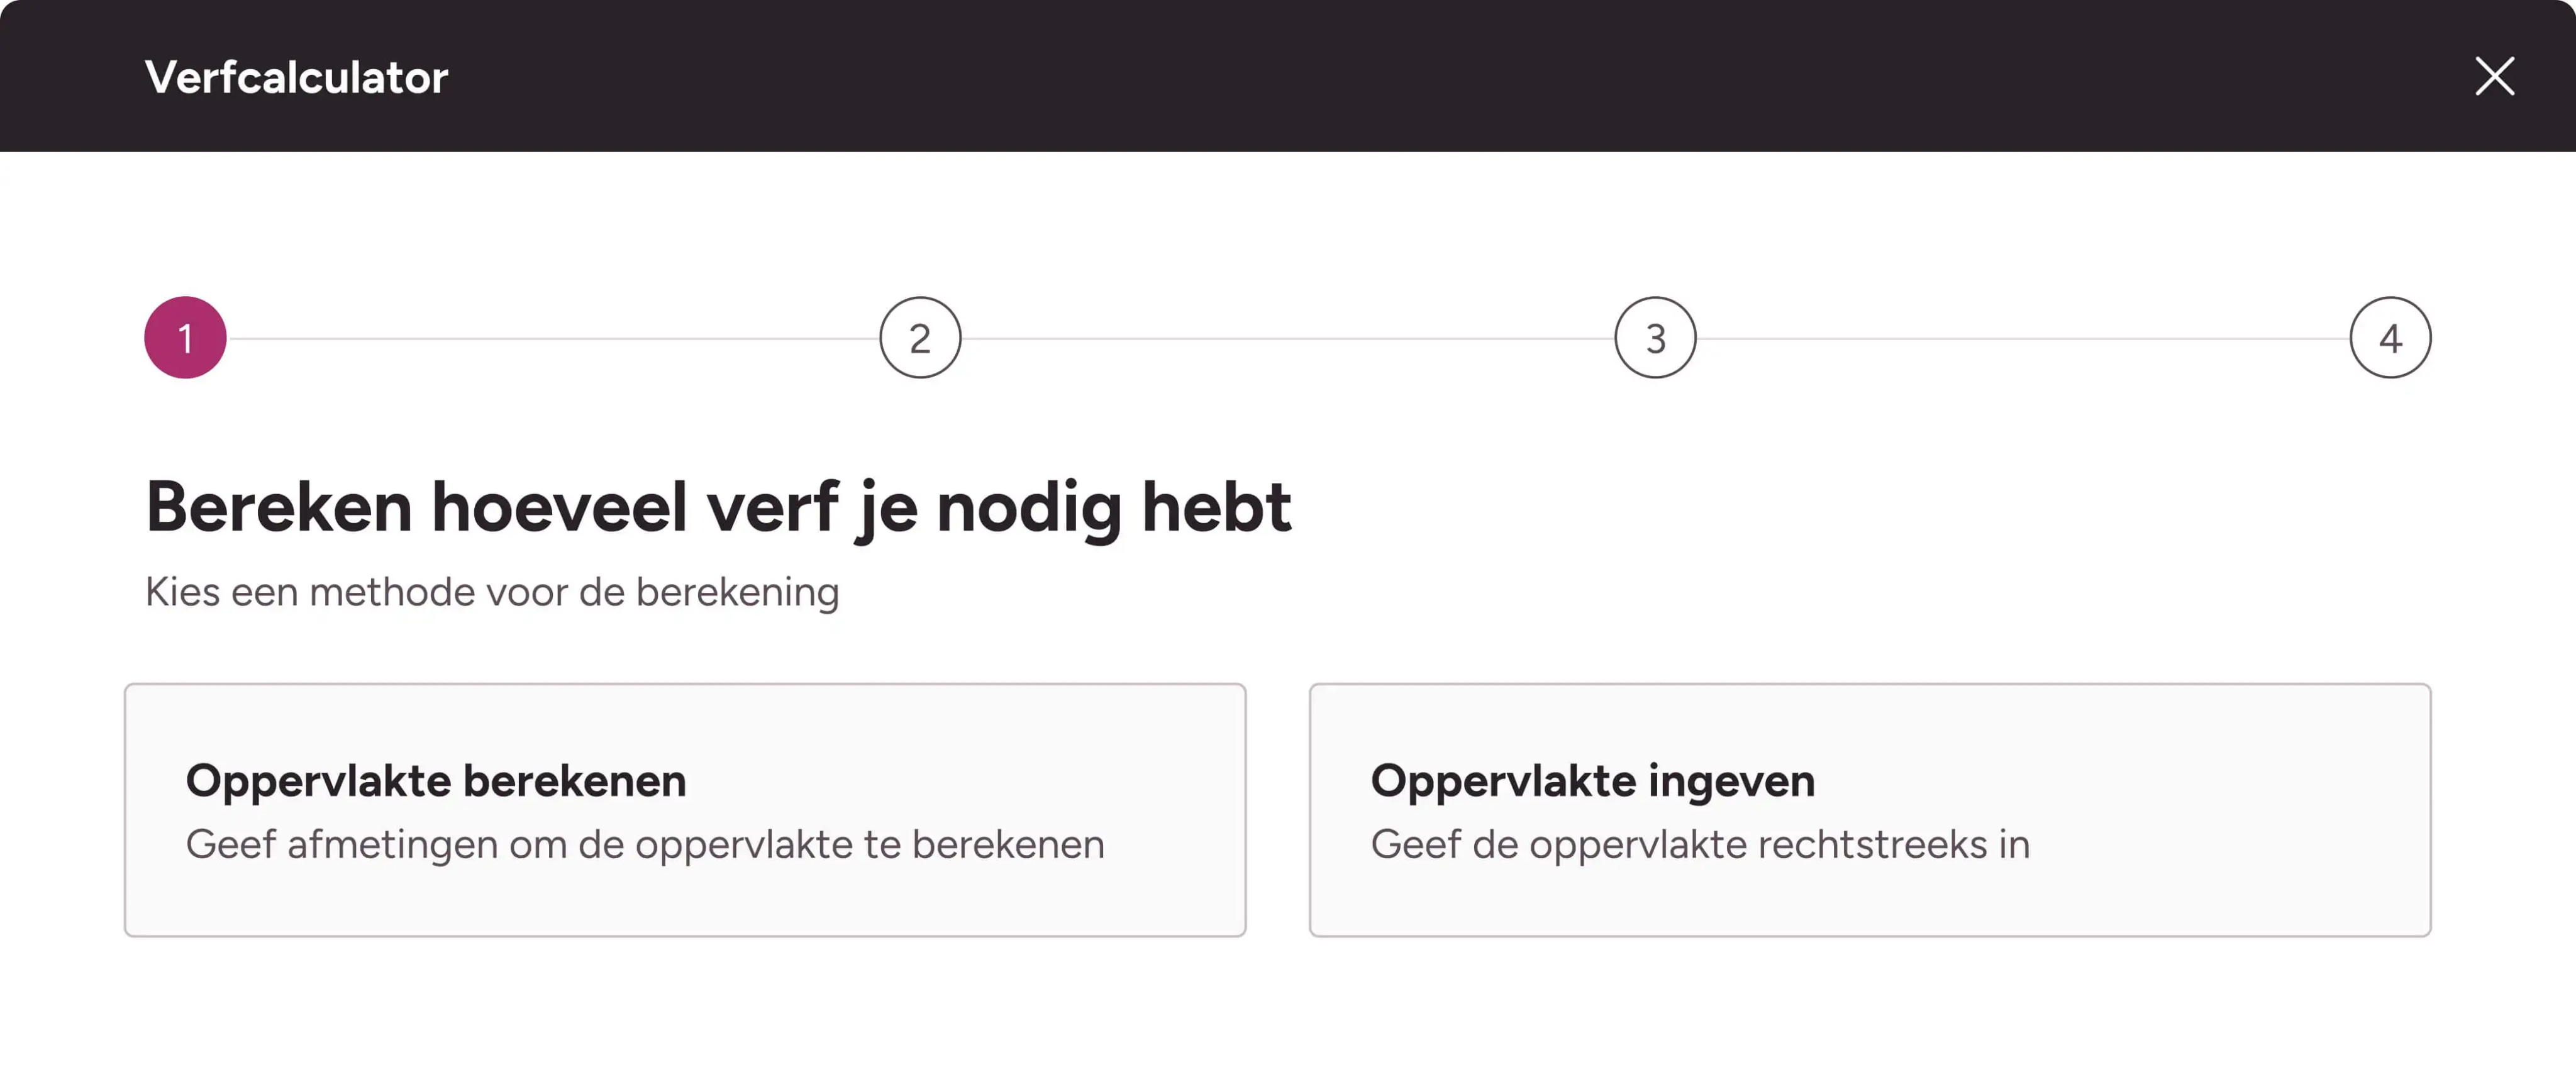Screen dimensions: 2576x1082
Task: Click the Verfcalculator title text
Action: click(x=296, y=77)
